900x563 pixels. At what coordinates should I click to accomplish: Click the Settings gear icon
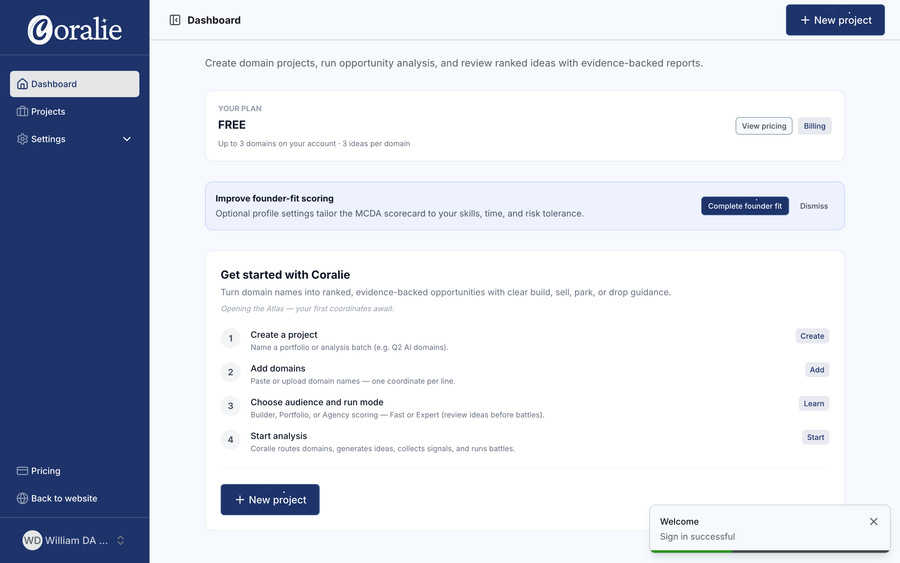pos(22,139)
